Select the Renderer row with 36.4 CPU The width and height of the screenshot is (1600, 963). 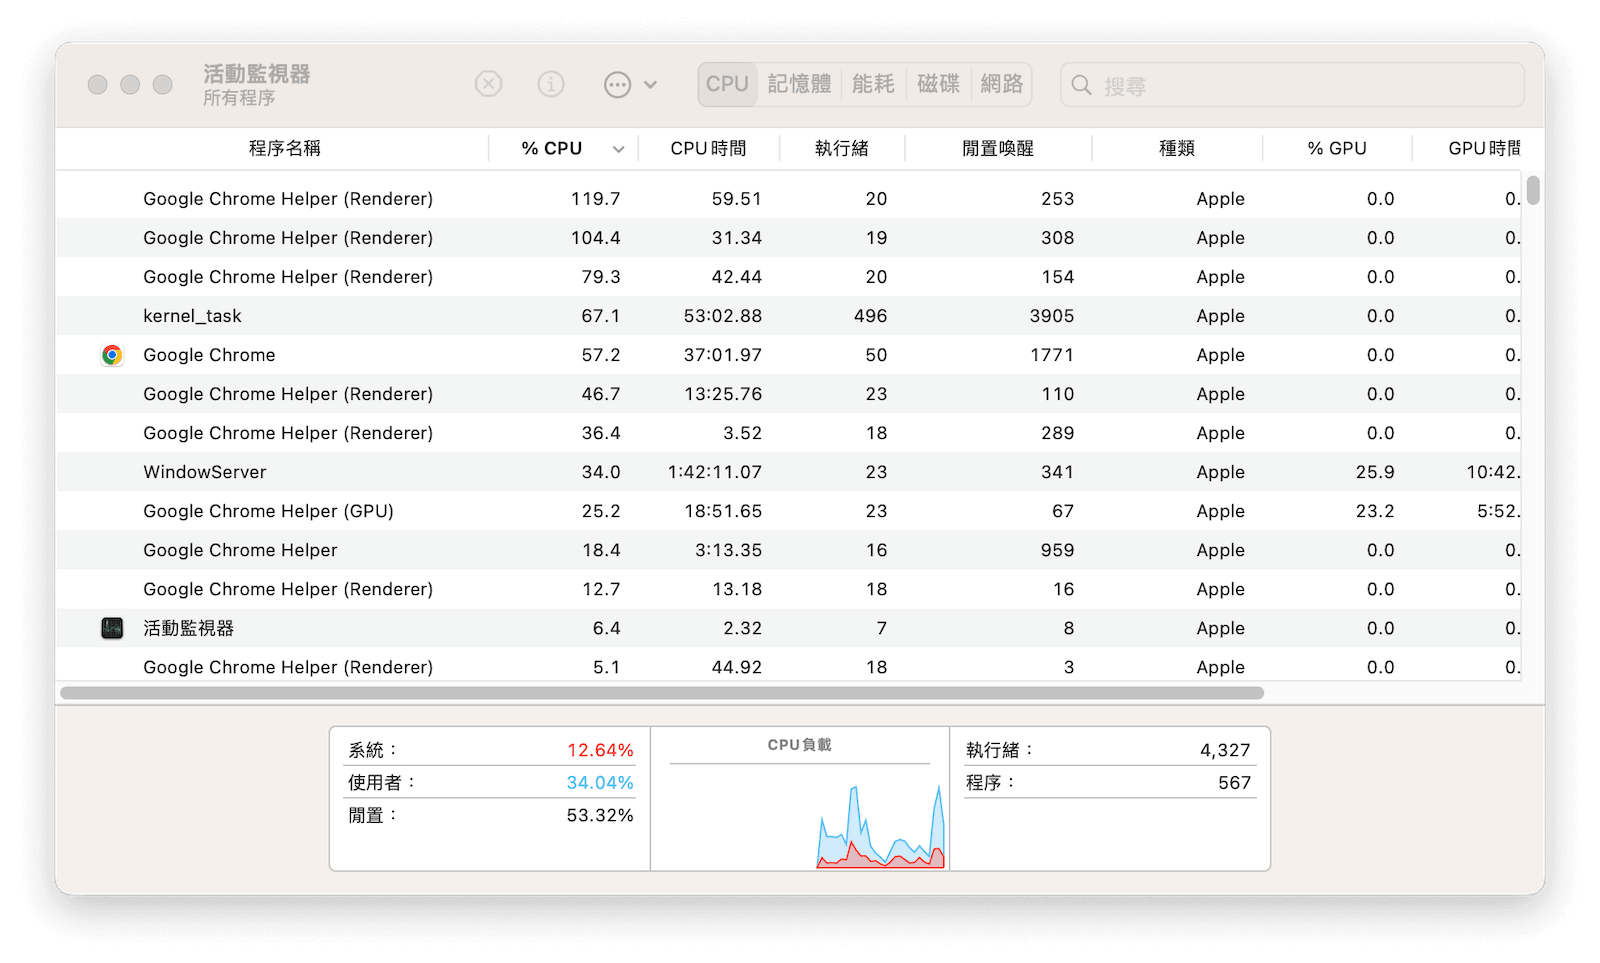click(x=788, y=433)
